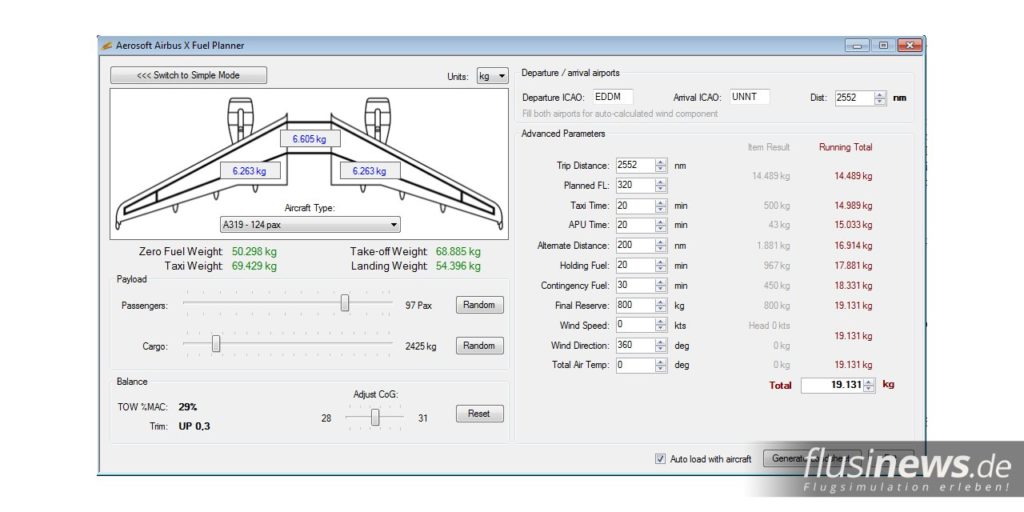Viewport: 1024px width, 512px height.
Task: Click the Final Reserve input field
Action: (x=634, y=305)
